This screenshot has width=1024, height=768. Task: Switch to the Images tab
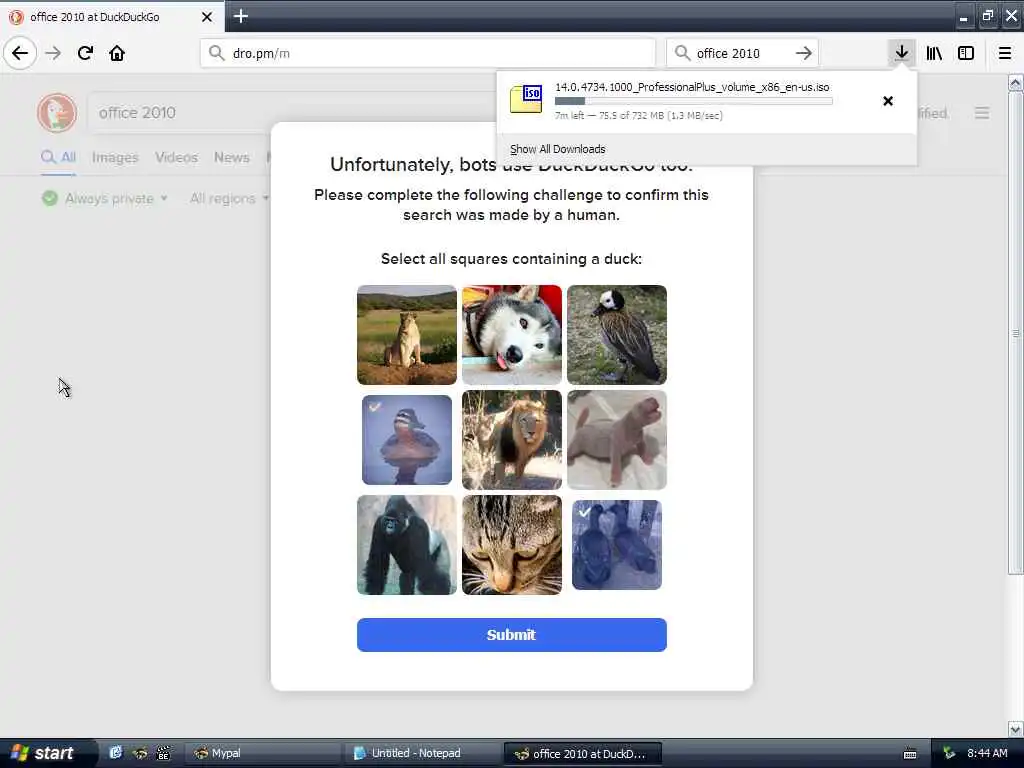[115, 157]
